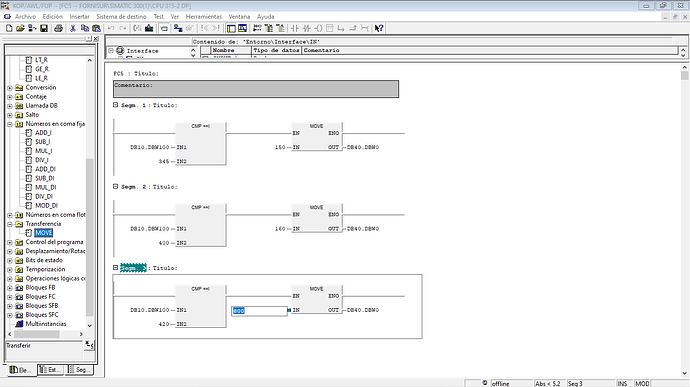Click the close branch icon
Viewport: 690px width, 387px height.
tap(352, 28)
